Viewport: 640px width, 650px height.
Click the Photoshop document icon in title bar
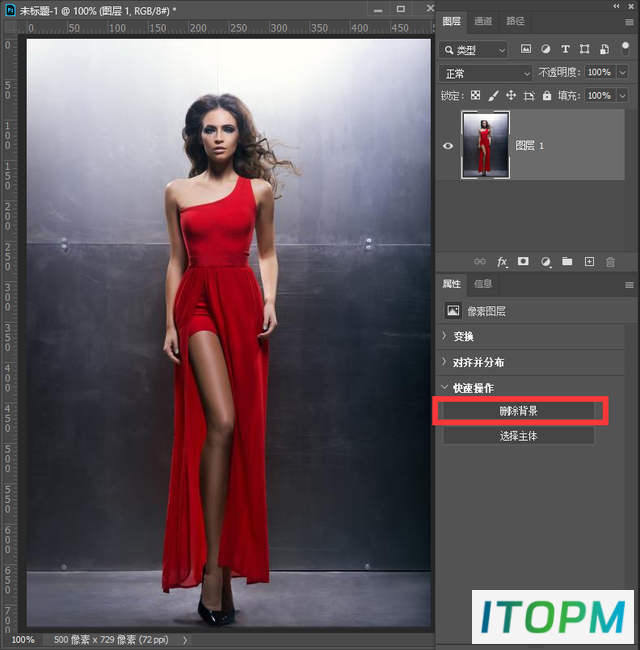pos(10,10)
